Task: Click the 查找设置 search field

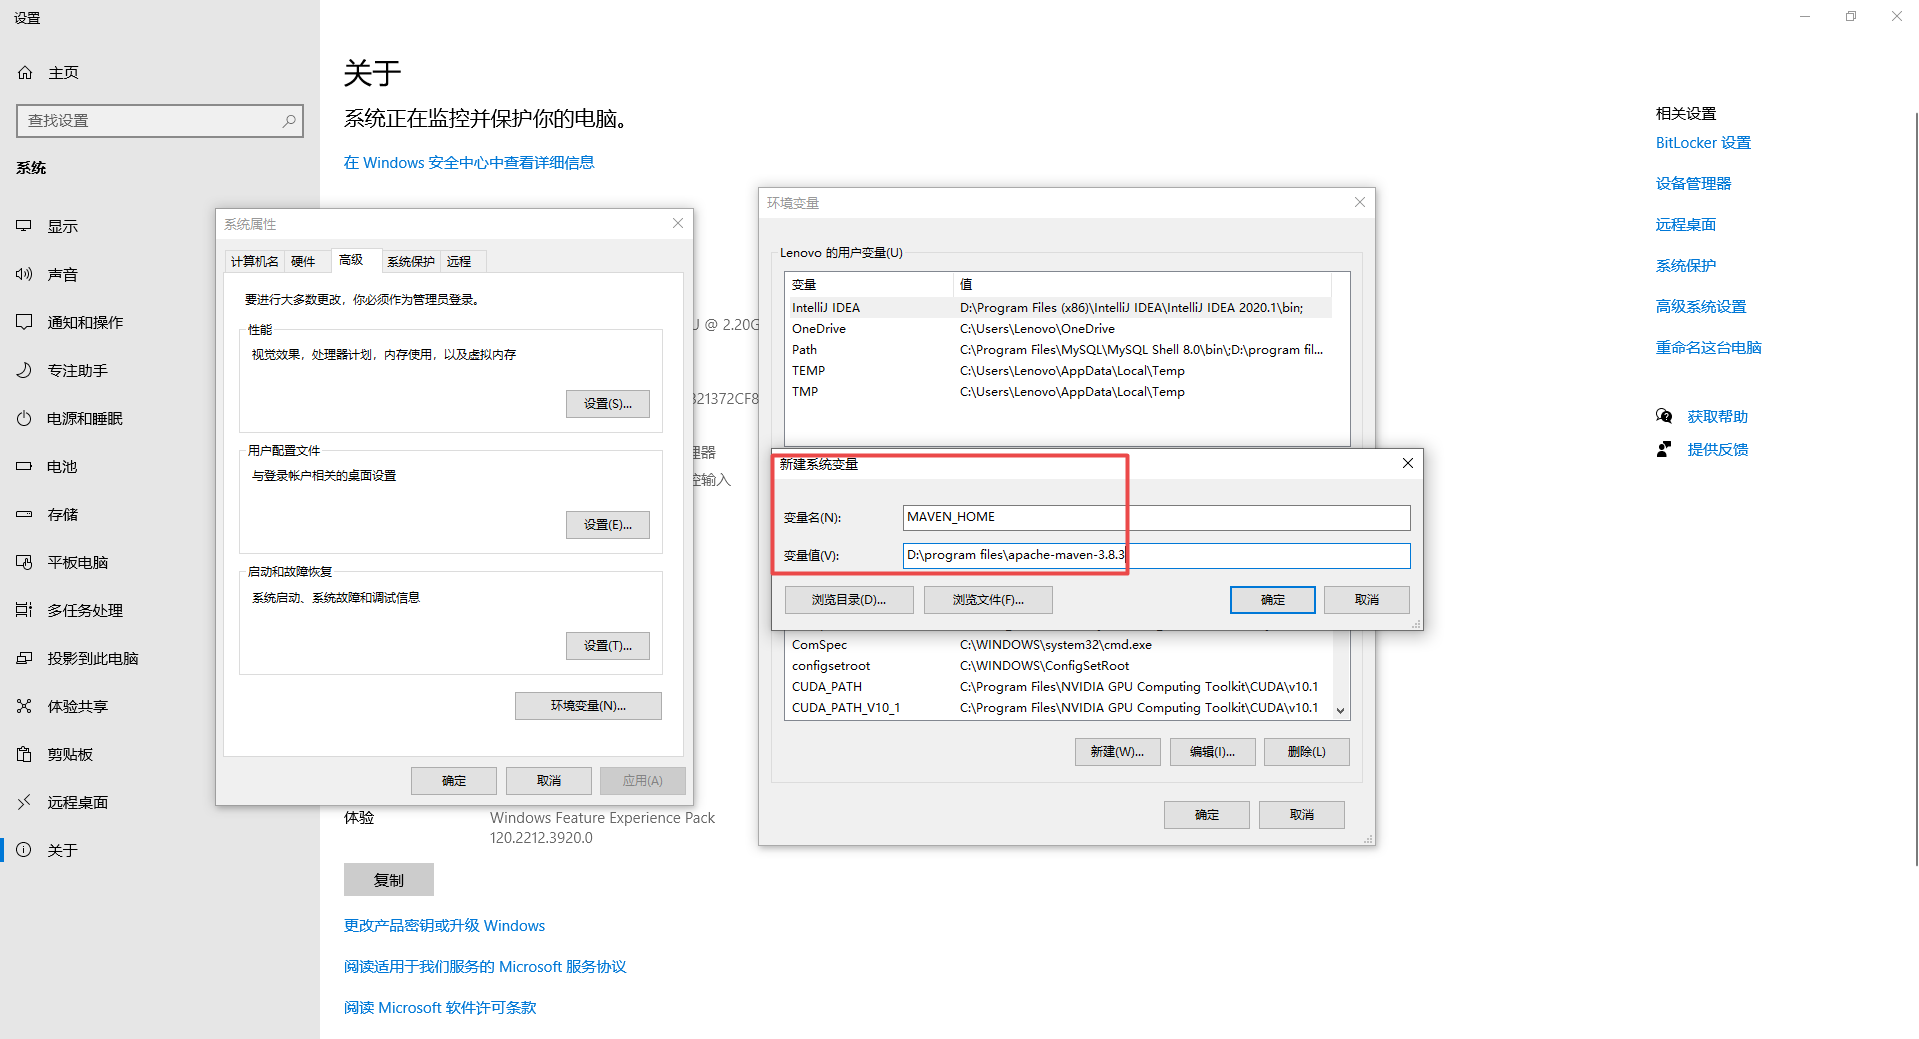Action: 160,121
